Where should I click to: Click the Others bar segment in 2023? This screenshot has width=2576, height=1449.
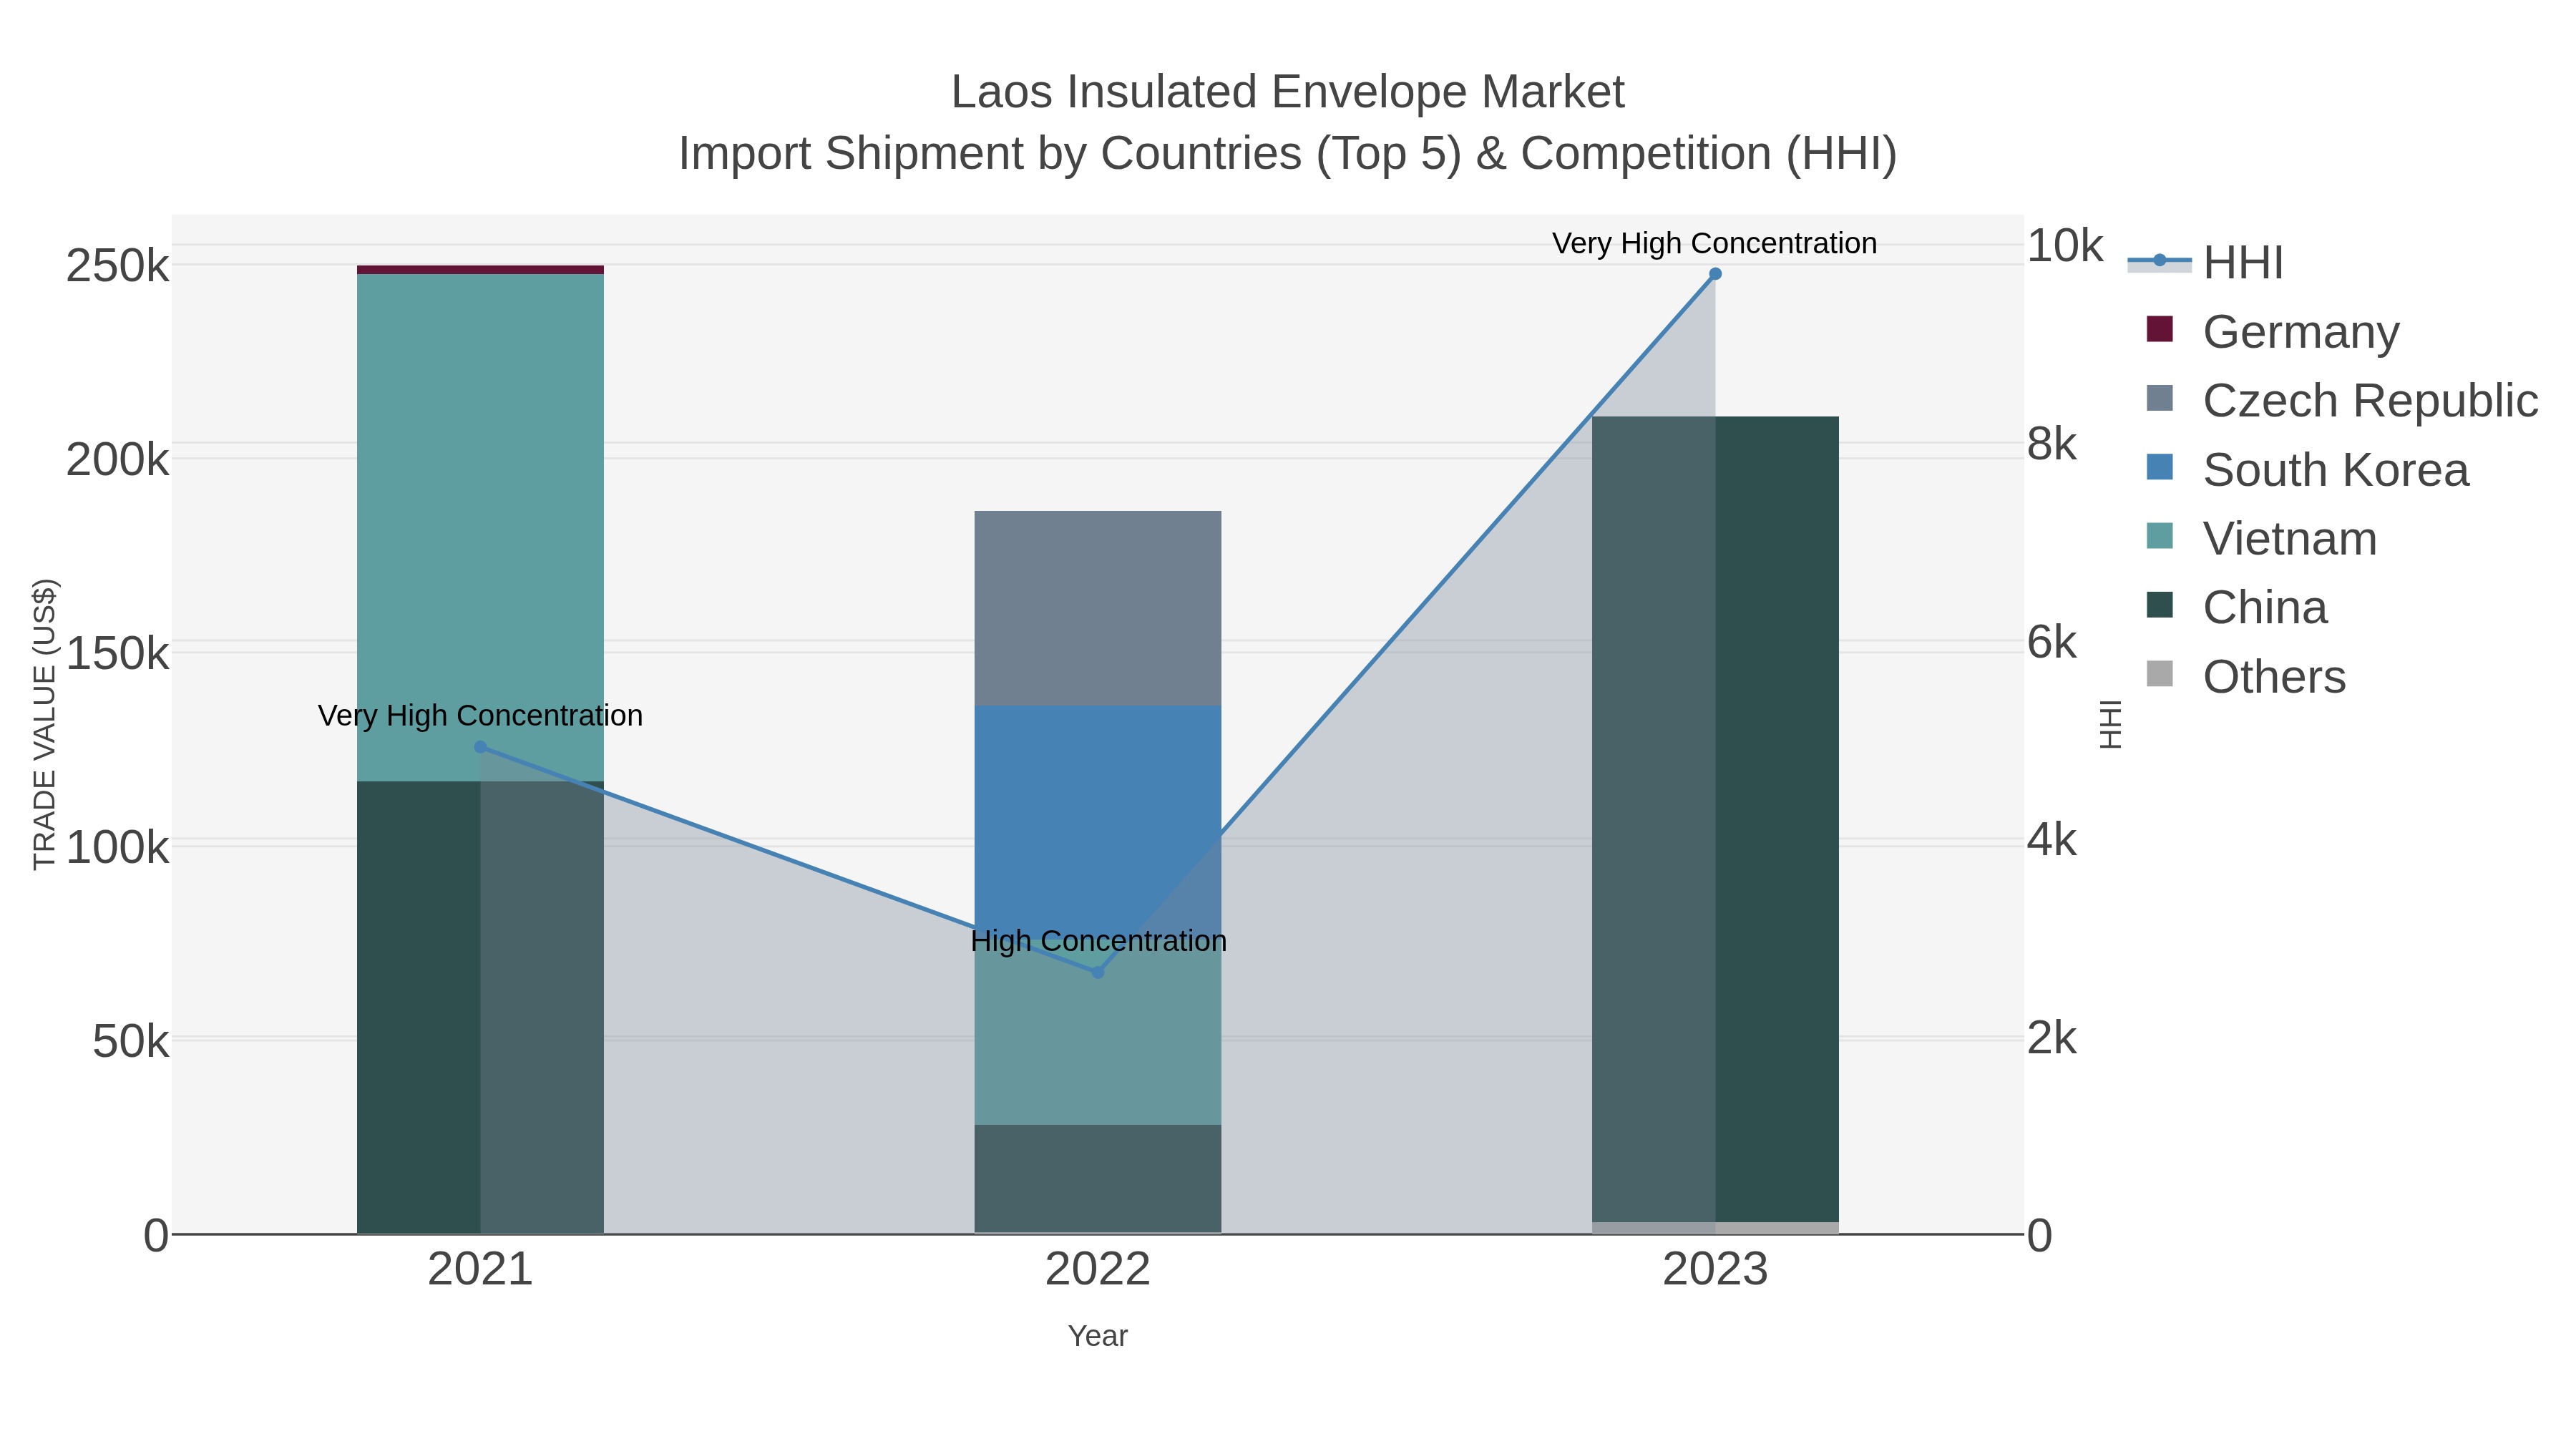pos(1715,1228)
